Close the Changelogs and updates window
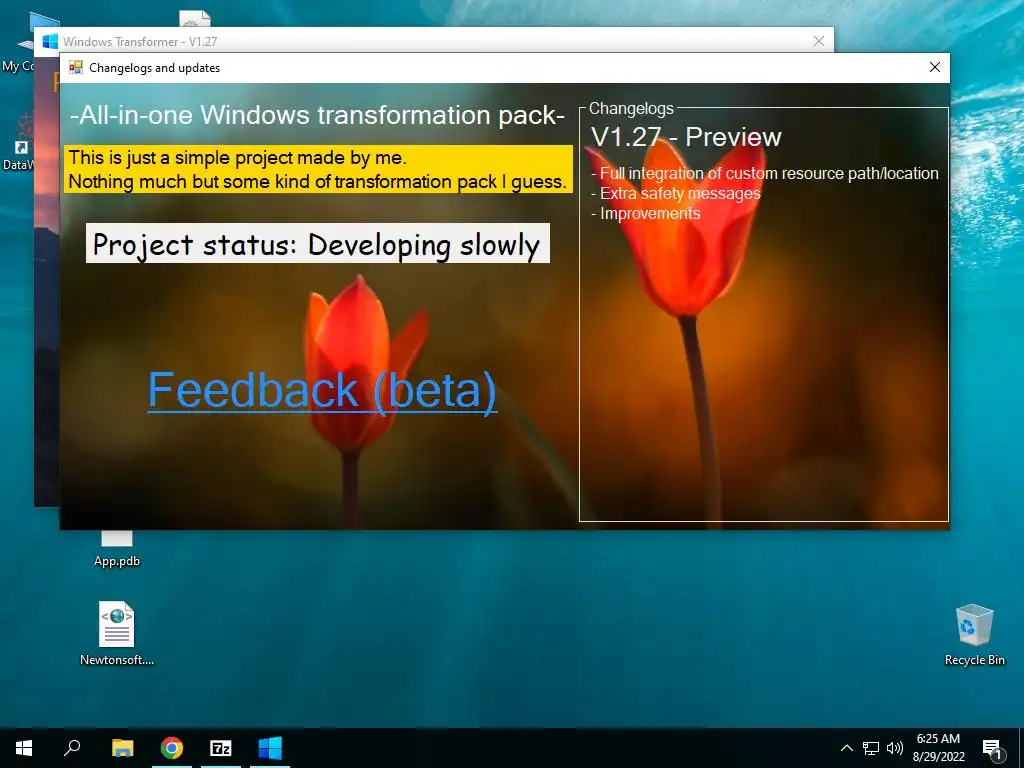Viewport: 1024px width, 768px height. pos(935,67)
